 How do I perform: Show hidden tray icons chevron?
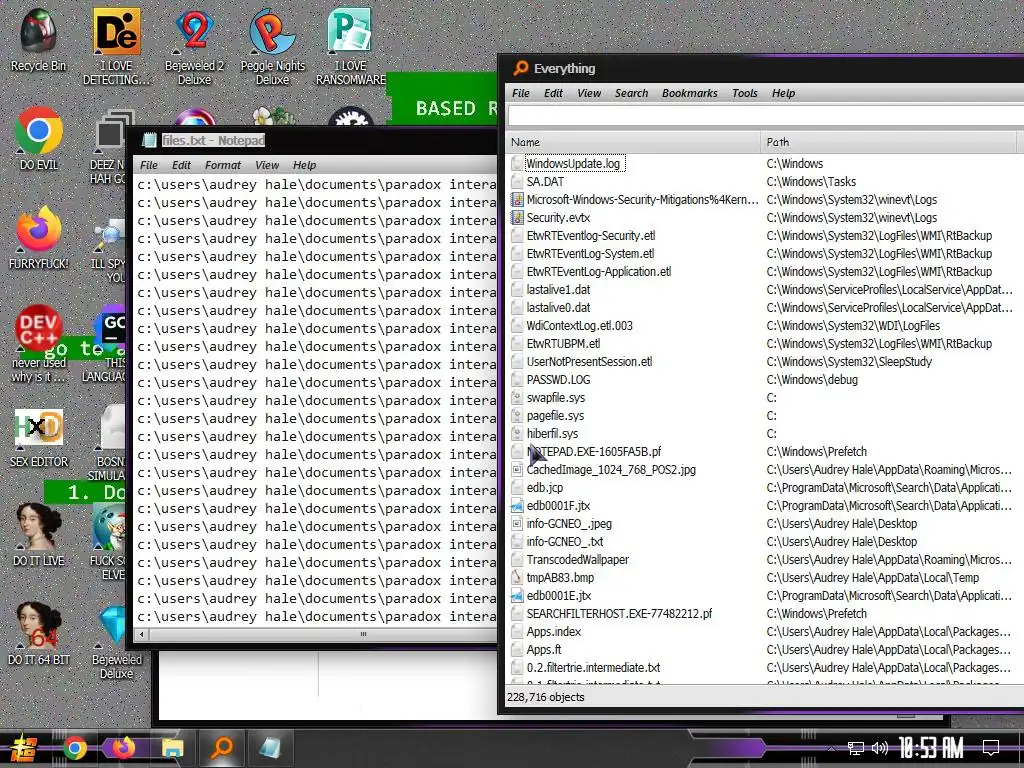tap(831, 748)
